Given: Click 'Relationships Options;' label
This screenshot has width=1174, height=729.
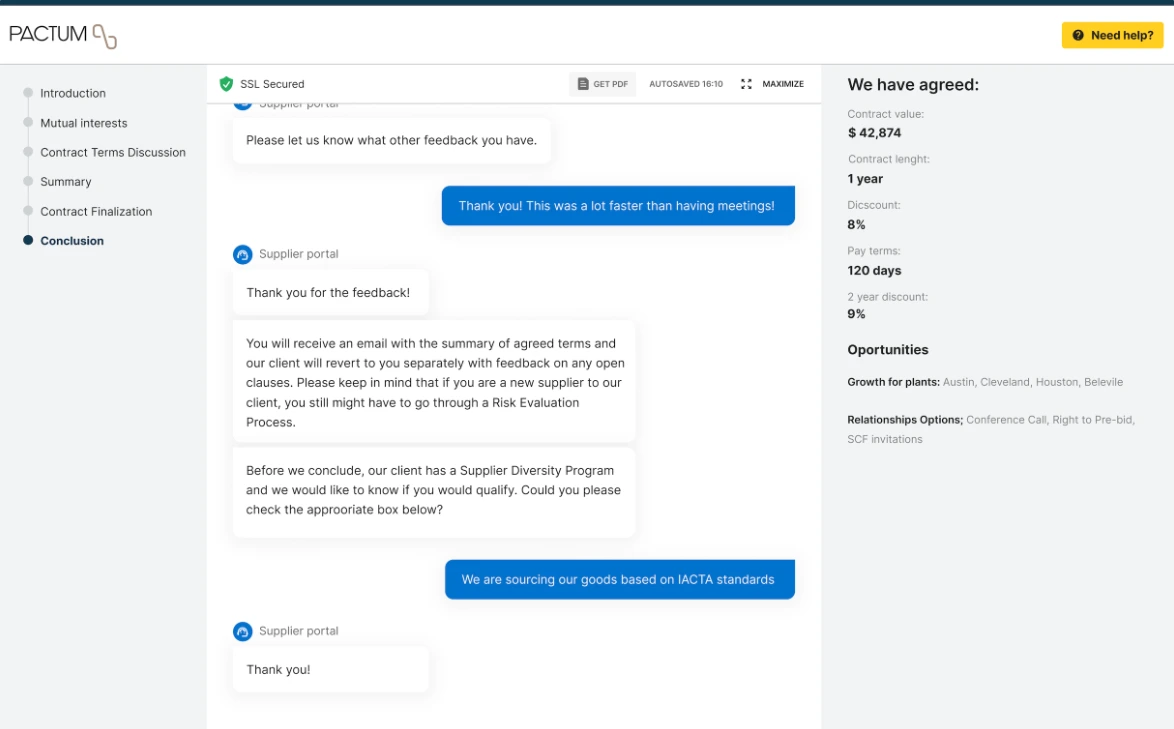Looking at the screenshot, I should pos(904,419).
